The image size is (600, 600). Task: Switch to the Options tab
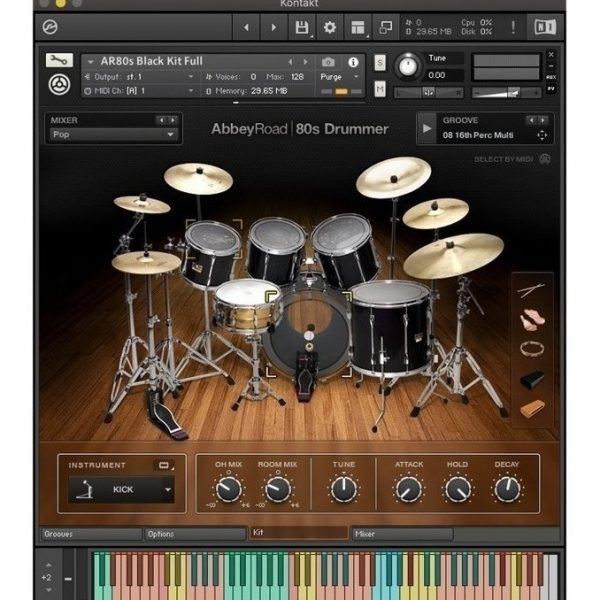click(x=195, y=534)
